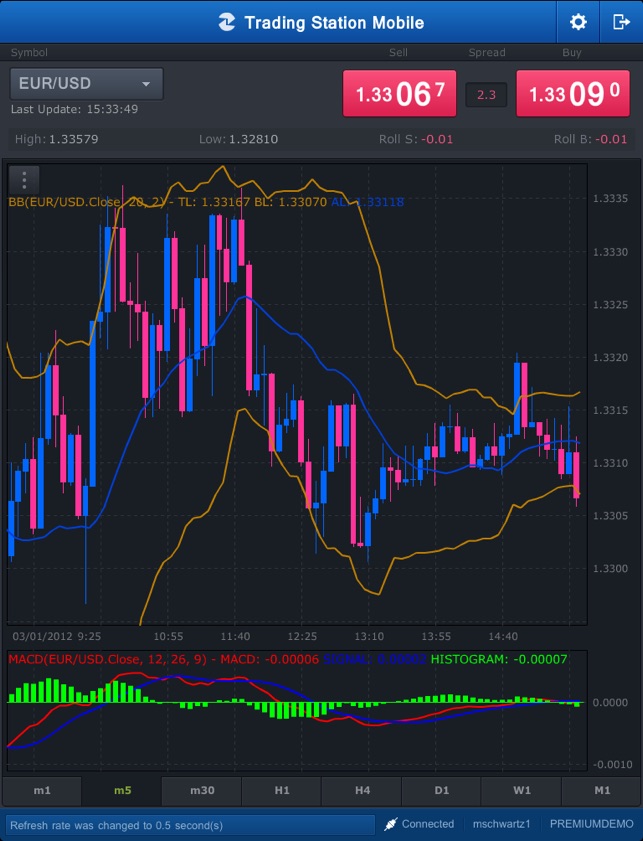Open settings via the gear icon
This screenshot has height=841, width=643.
pos(578,22)
